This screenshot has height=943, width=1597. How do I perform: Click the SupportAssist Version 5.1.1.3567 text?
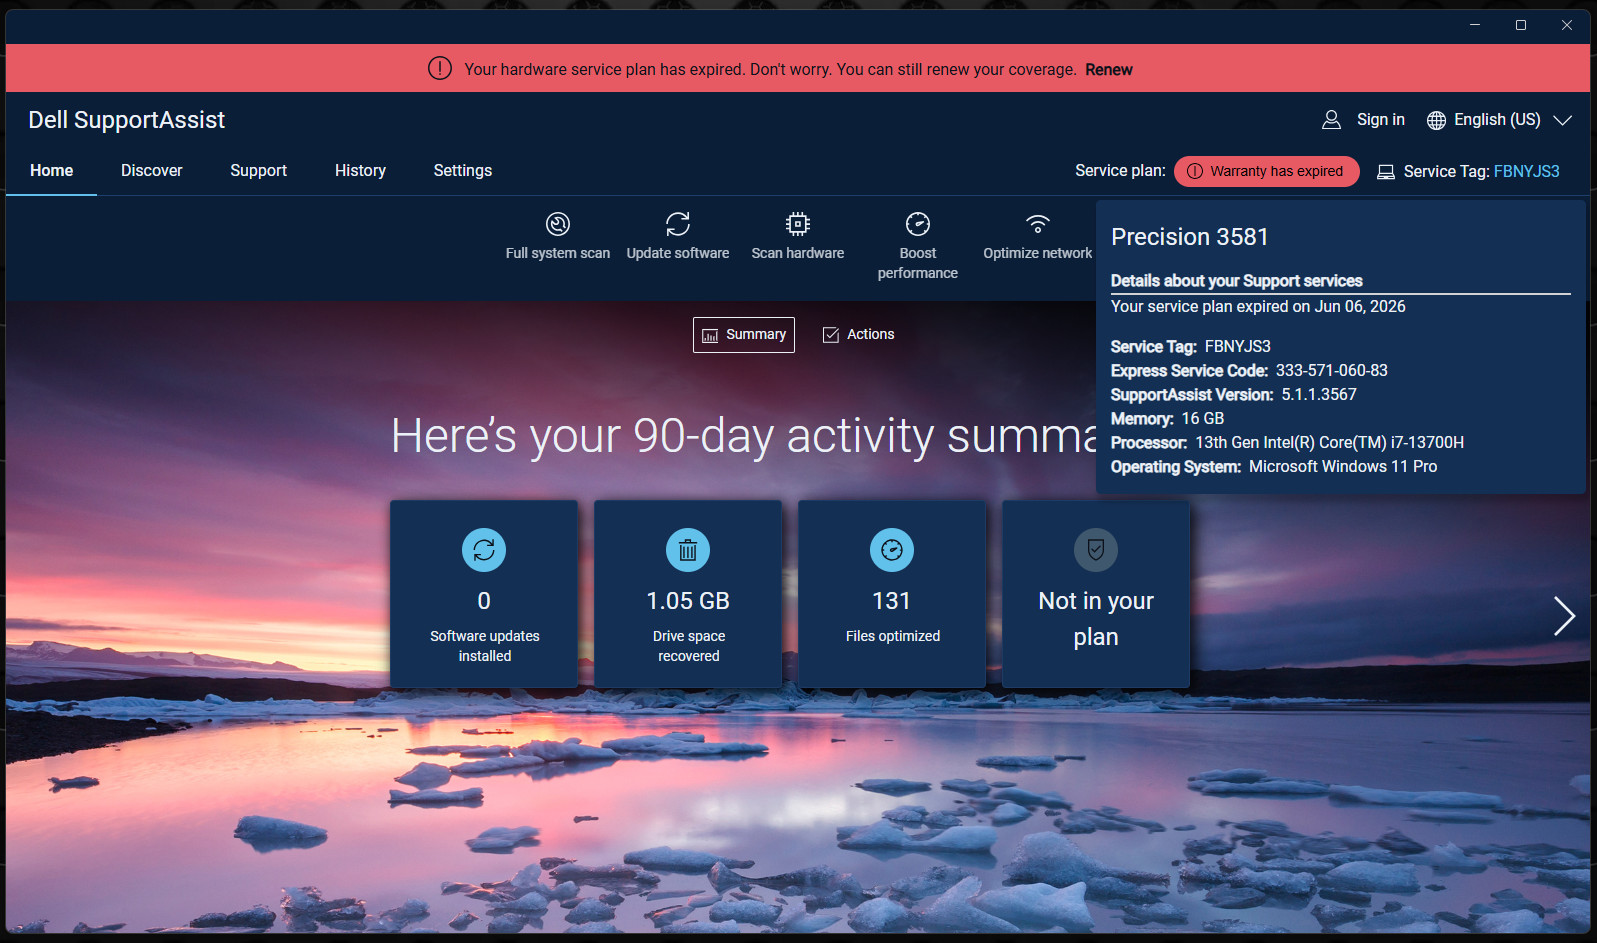[1234, 395]
